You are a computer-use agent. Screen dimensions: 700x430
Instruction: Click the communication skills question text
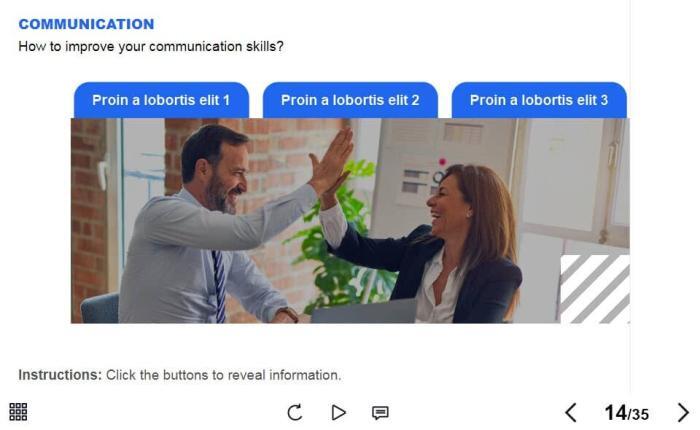coord(151,46)
